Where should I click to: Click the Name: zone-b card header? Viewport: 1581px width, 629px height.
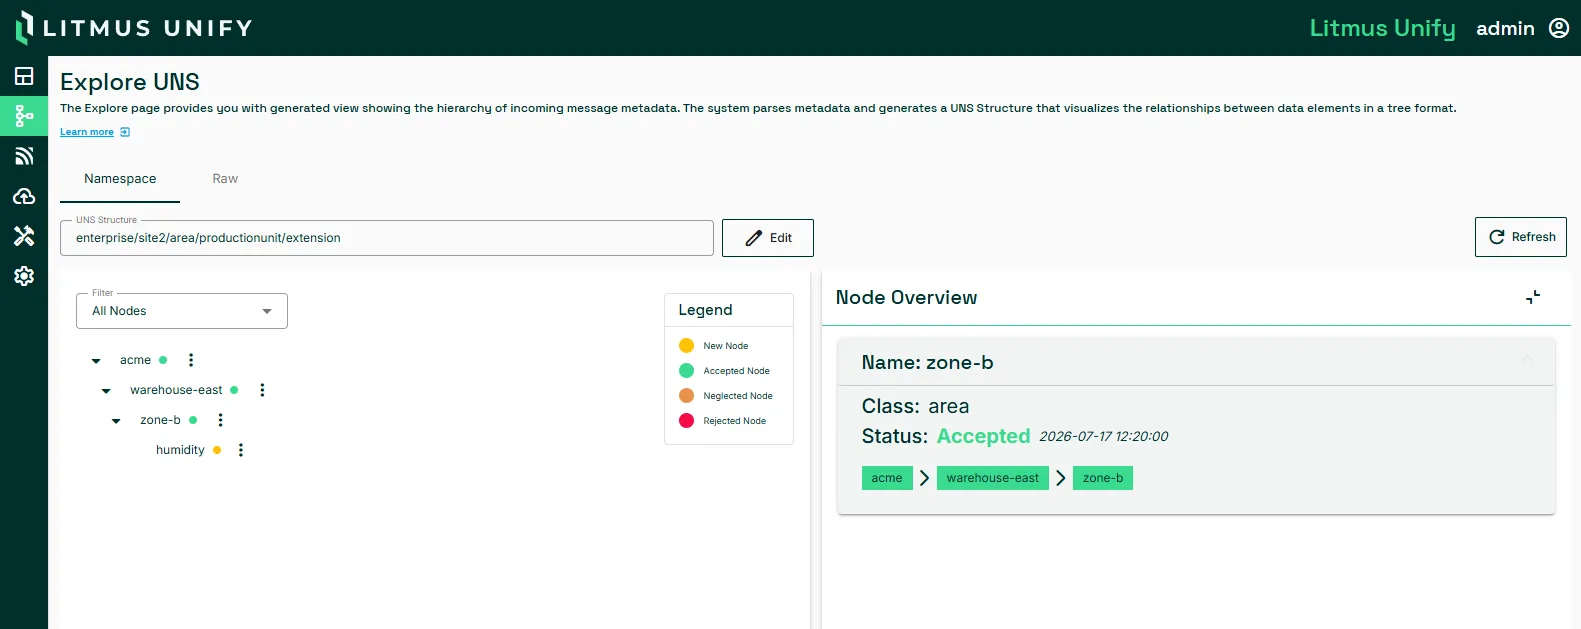(1196, 363)
